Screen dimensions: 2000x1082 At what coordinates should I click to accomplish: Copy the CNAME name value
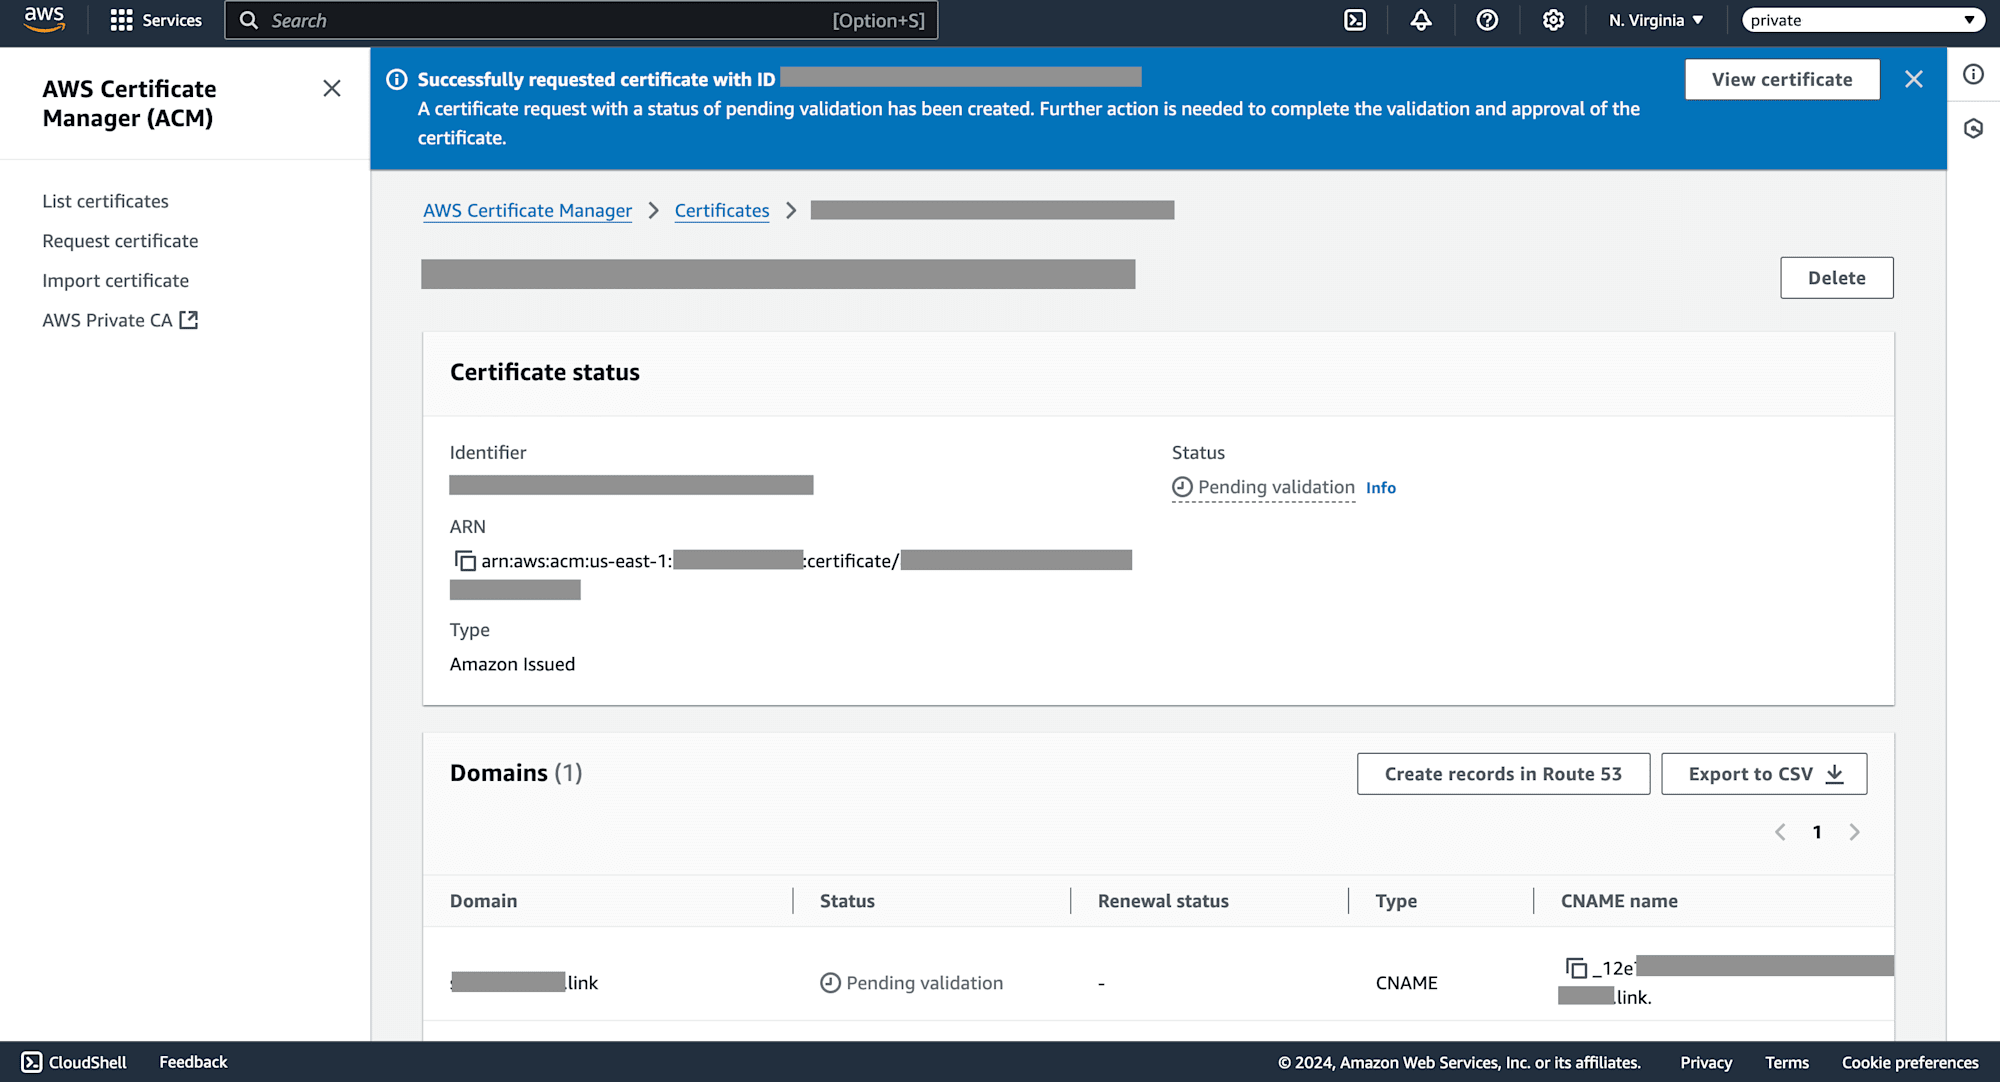[1576, 968]
